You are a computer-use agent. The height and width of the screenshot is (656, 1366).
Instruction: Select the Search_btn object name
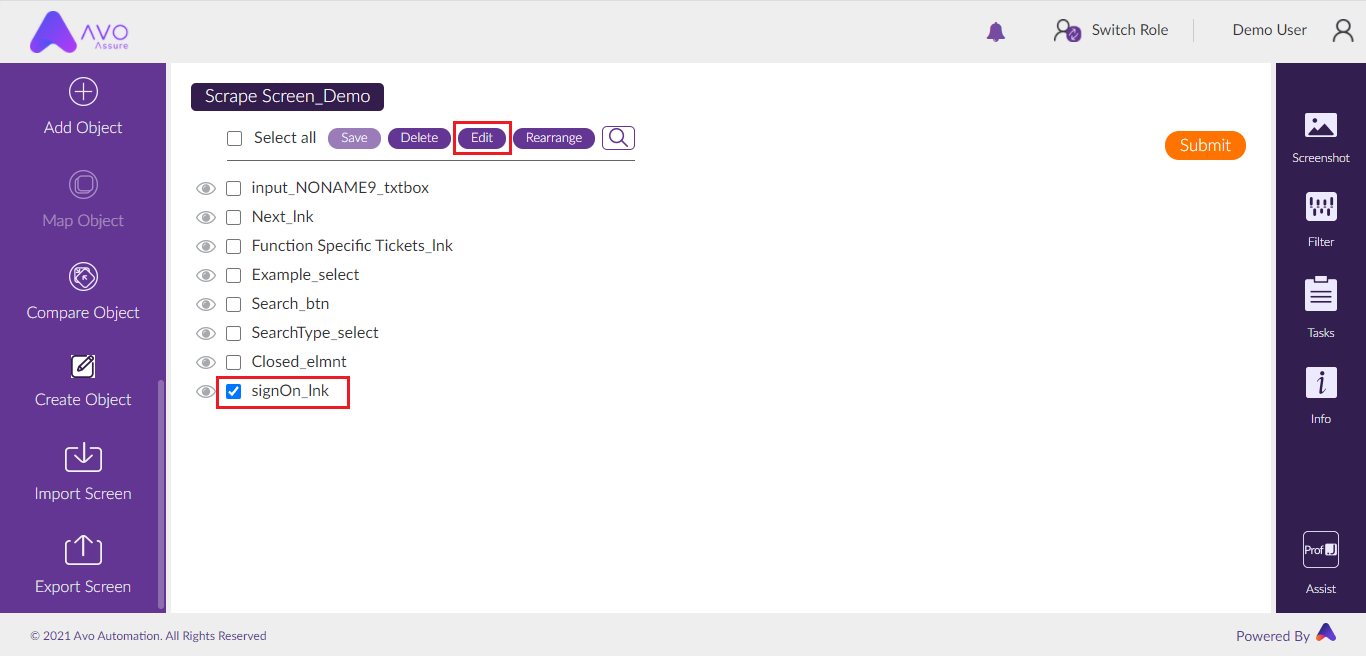pos(290,304)
